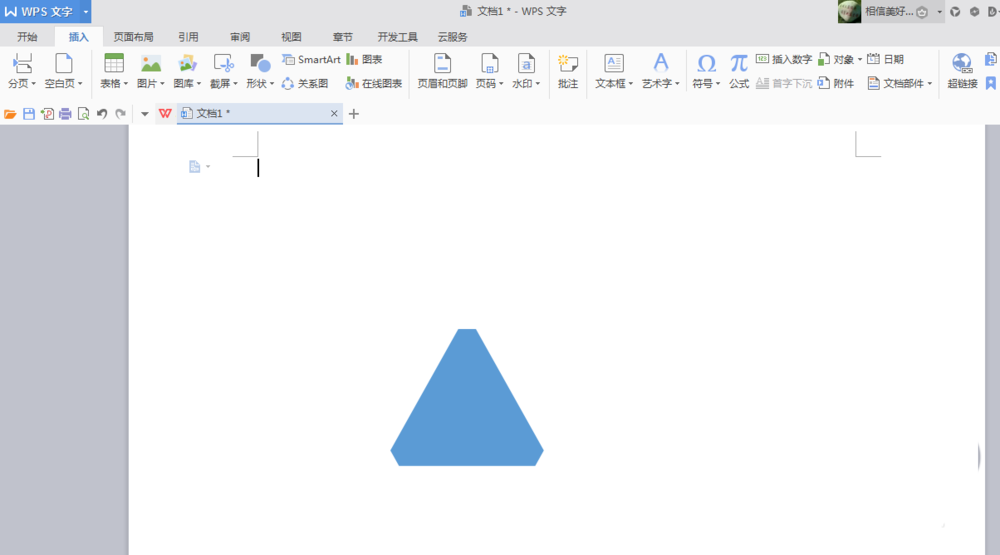Expand the quick access toolbar dropdown
The height and width of the screenshot is (555, 1000).
(x=145, y=114)
